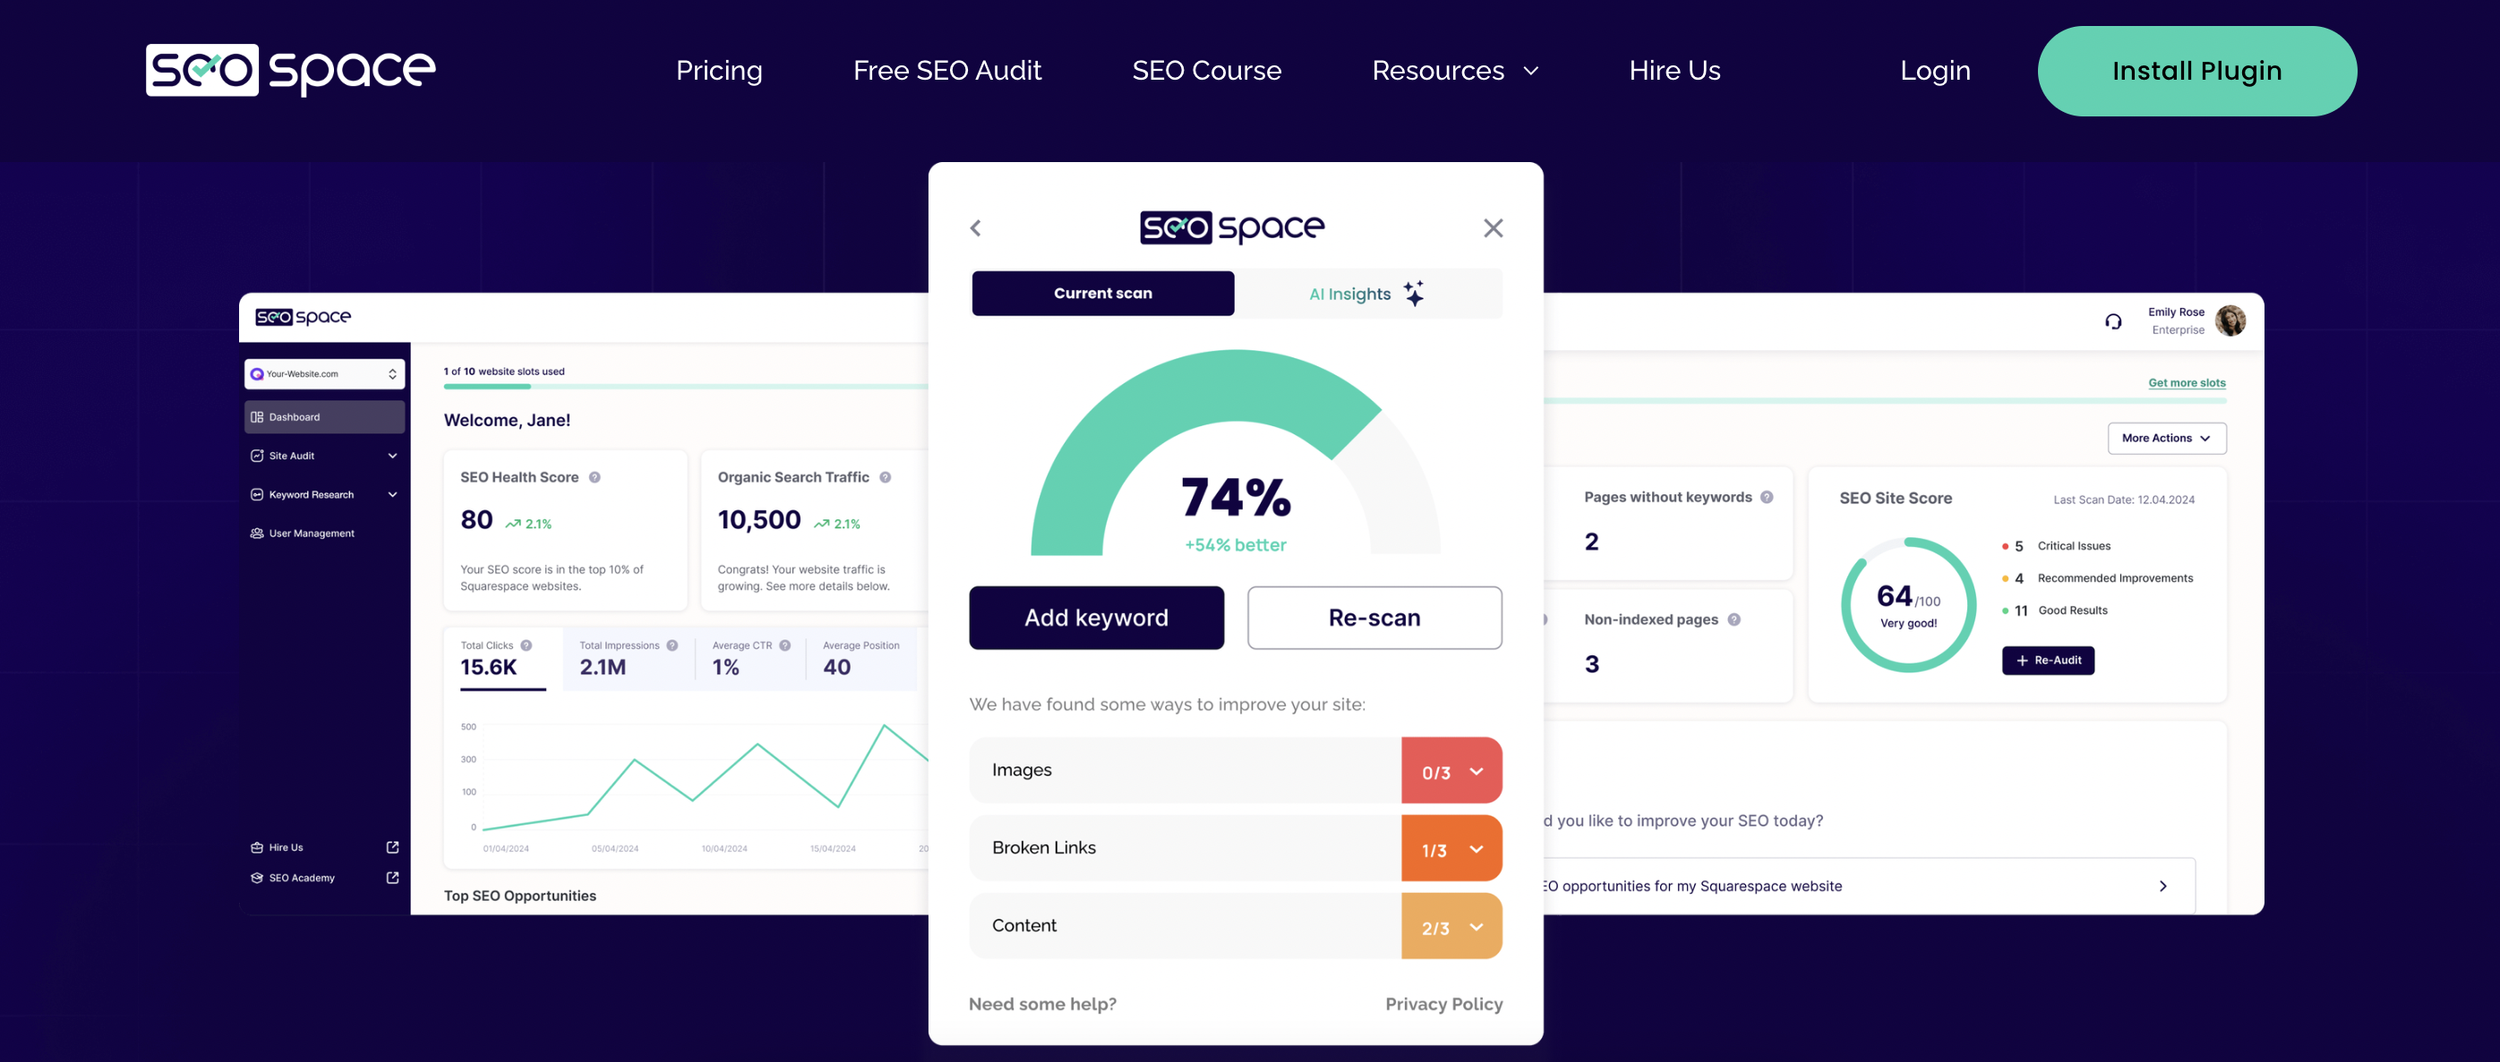
Task: Click the dashboard SEOspace logo
Action: (303, 317)
